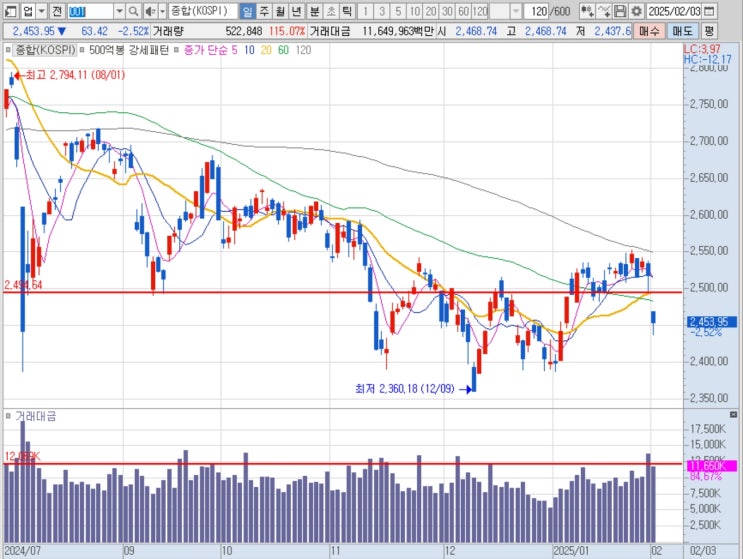The height and width of the screenshot is (559, 743).
Task: Click the add candle indicator icon
Action: (587, 10)
